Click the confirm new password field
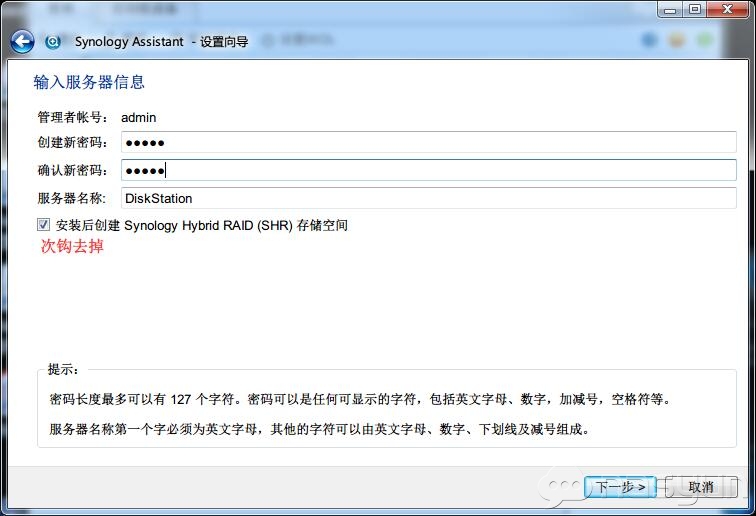 click(x=429, y=170)
